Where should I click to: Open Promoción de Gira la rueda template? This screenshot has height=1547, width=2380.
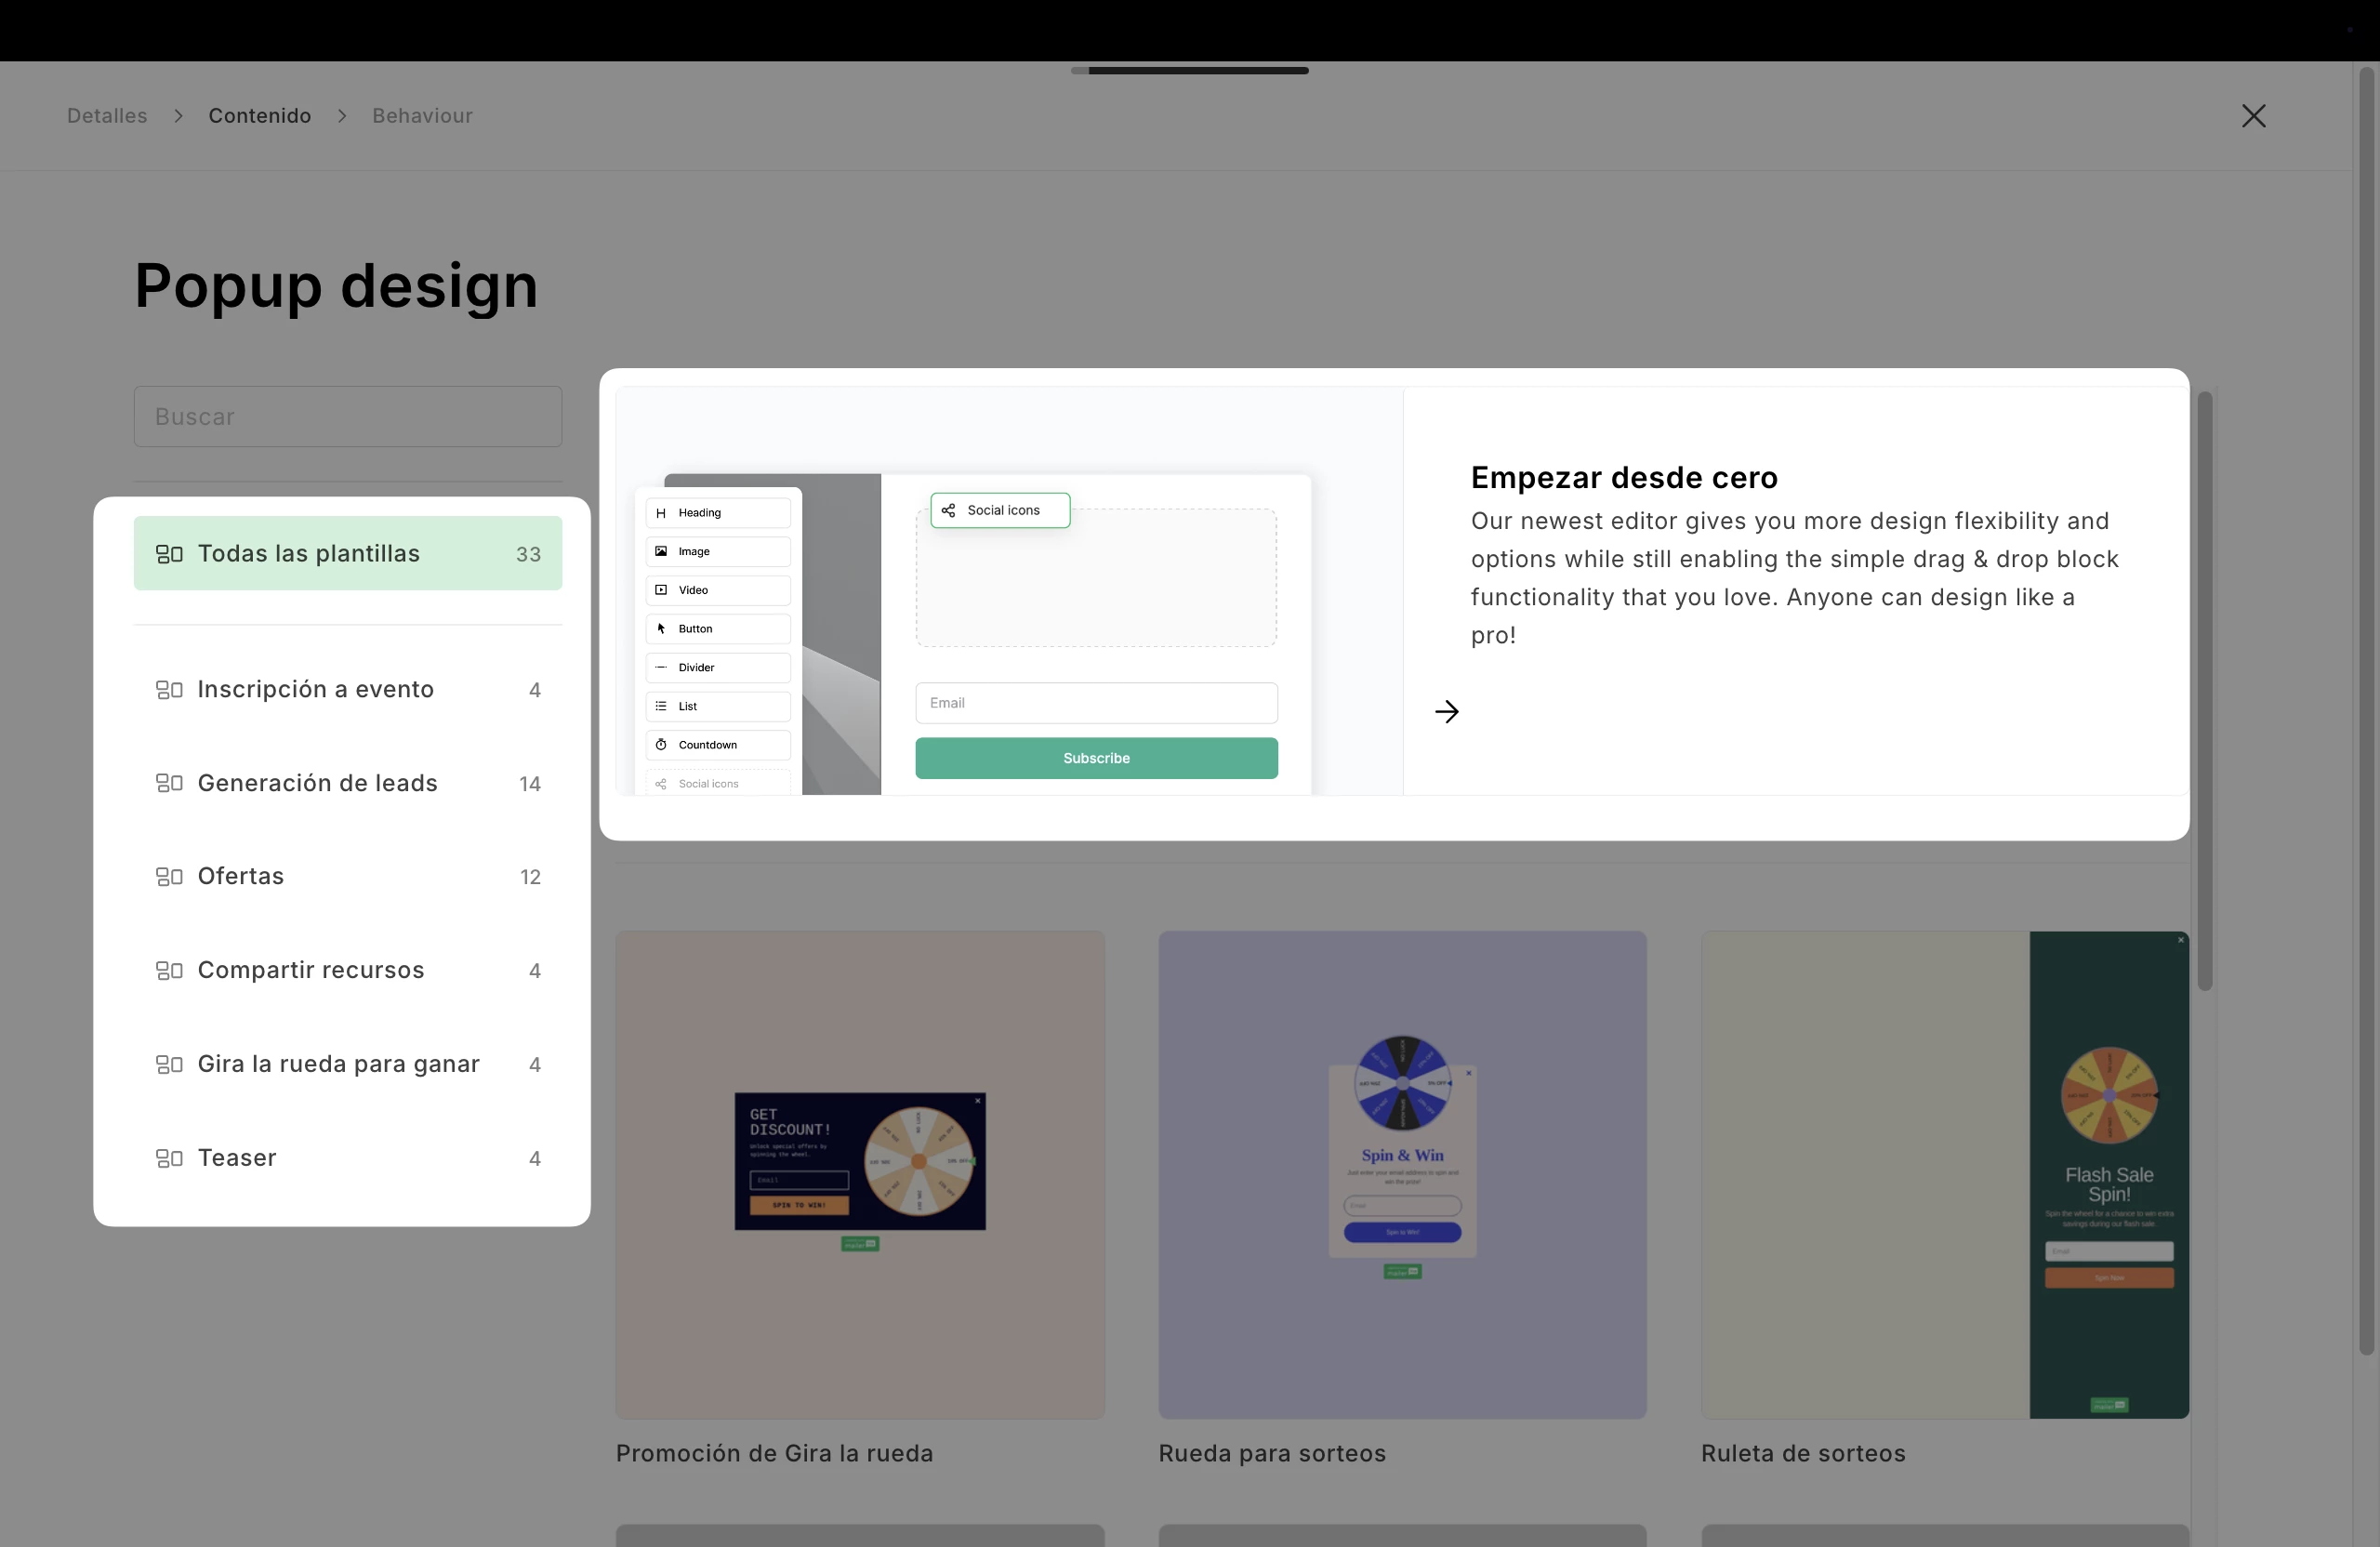pyautogui.click(x=859, y=1175)
